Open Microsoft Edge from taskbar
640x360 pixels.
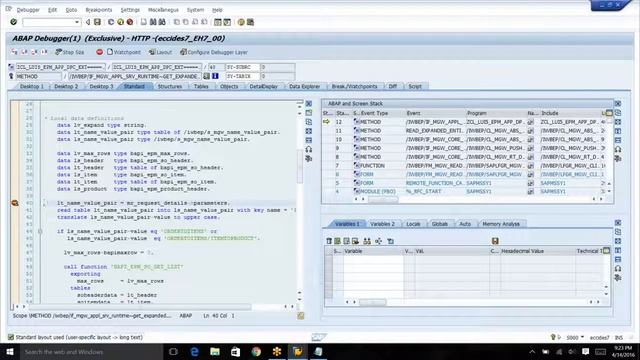[x=194, y=351]
